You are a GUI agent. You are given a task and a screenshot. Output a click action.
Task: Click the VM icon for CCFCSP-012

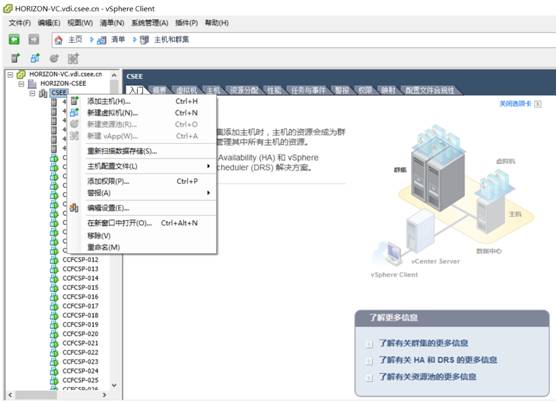pyautogui.click(x=54, y=260)
